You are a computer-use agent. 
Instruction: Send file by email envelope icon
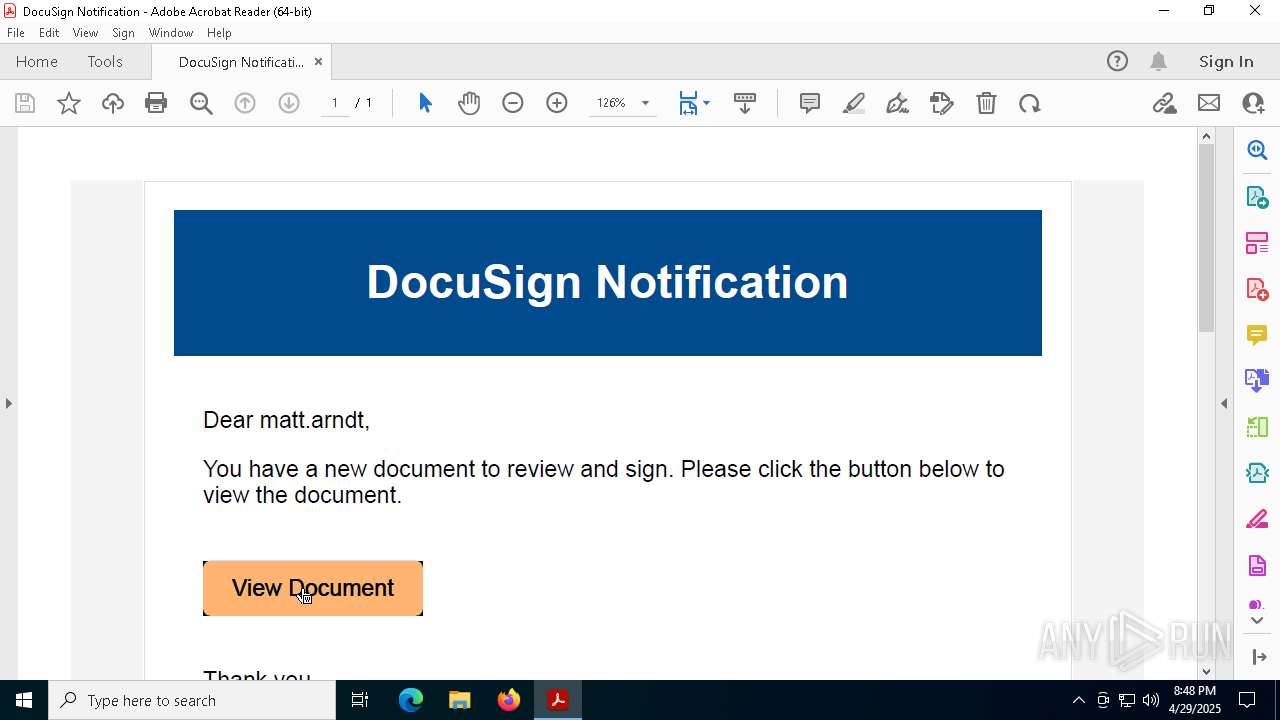[x=1209, y=103]
